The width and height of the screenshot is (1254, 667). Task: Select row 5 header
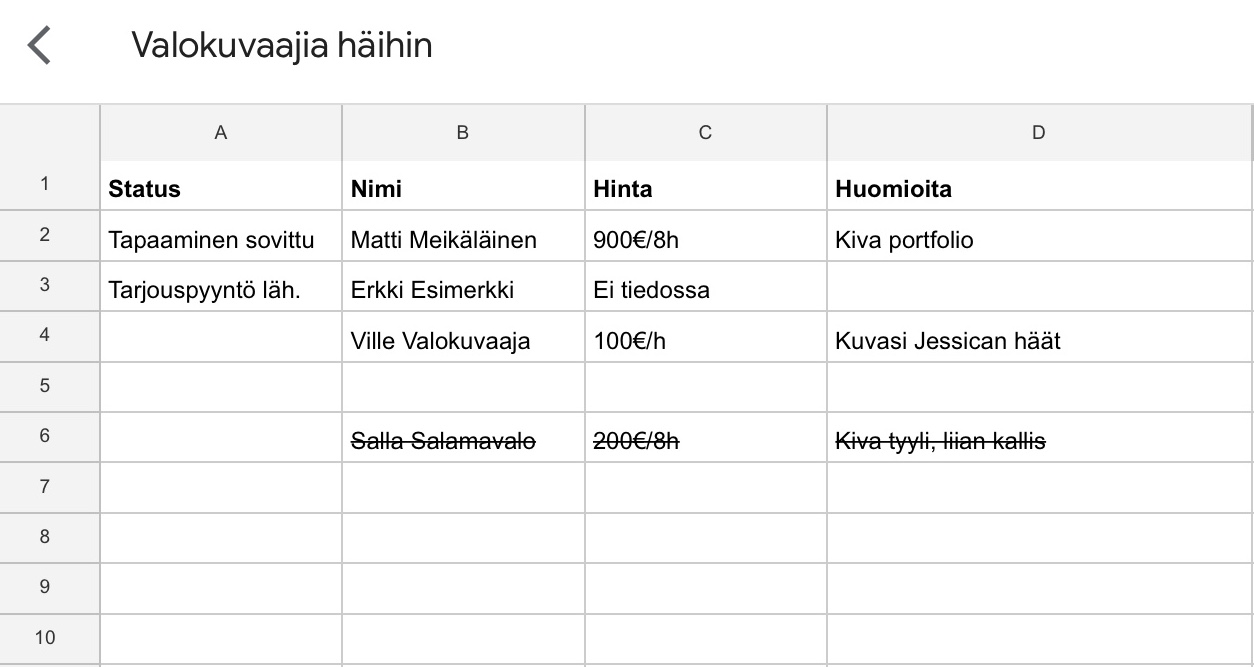tap(45, 386)
